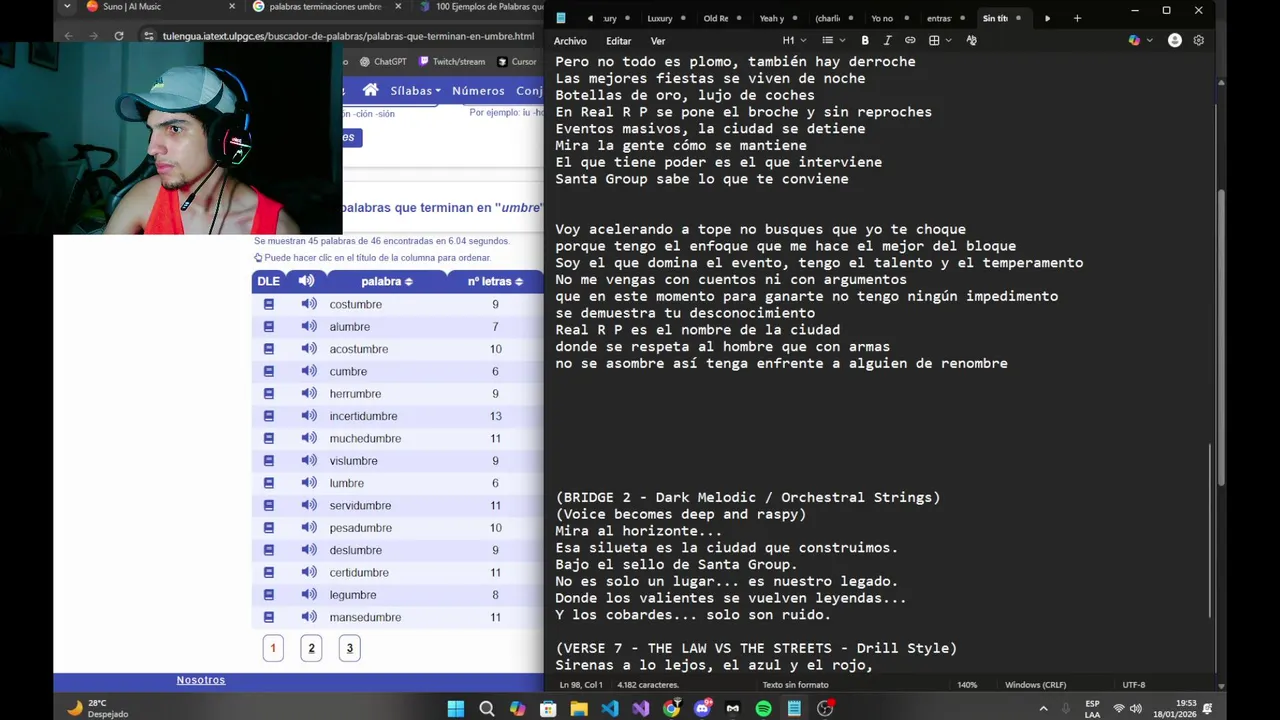The image size is (1280, 720).
Task: Open DLE entry for muchedumbre
Action: [268, 438]
